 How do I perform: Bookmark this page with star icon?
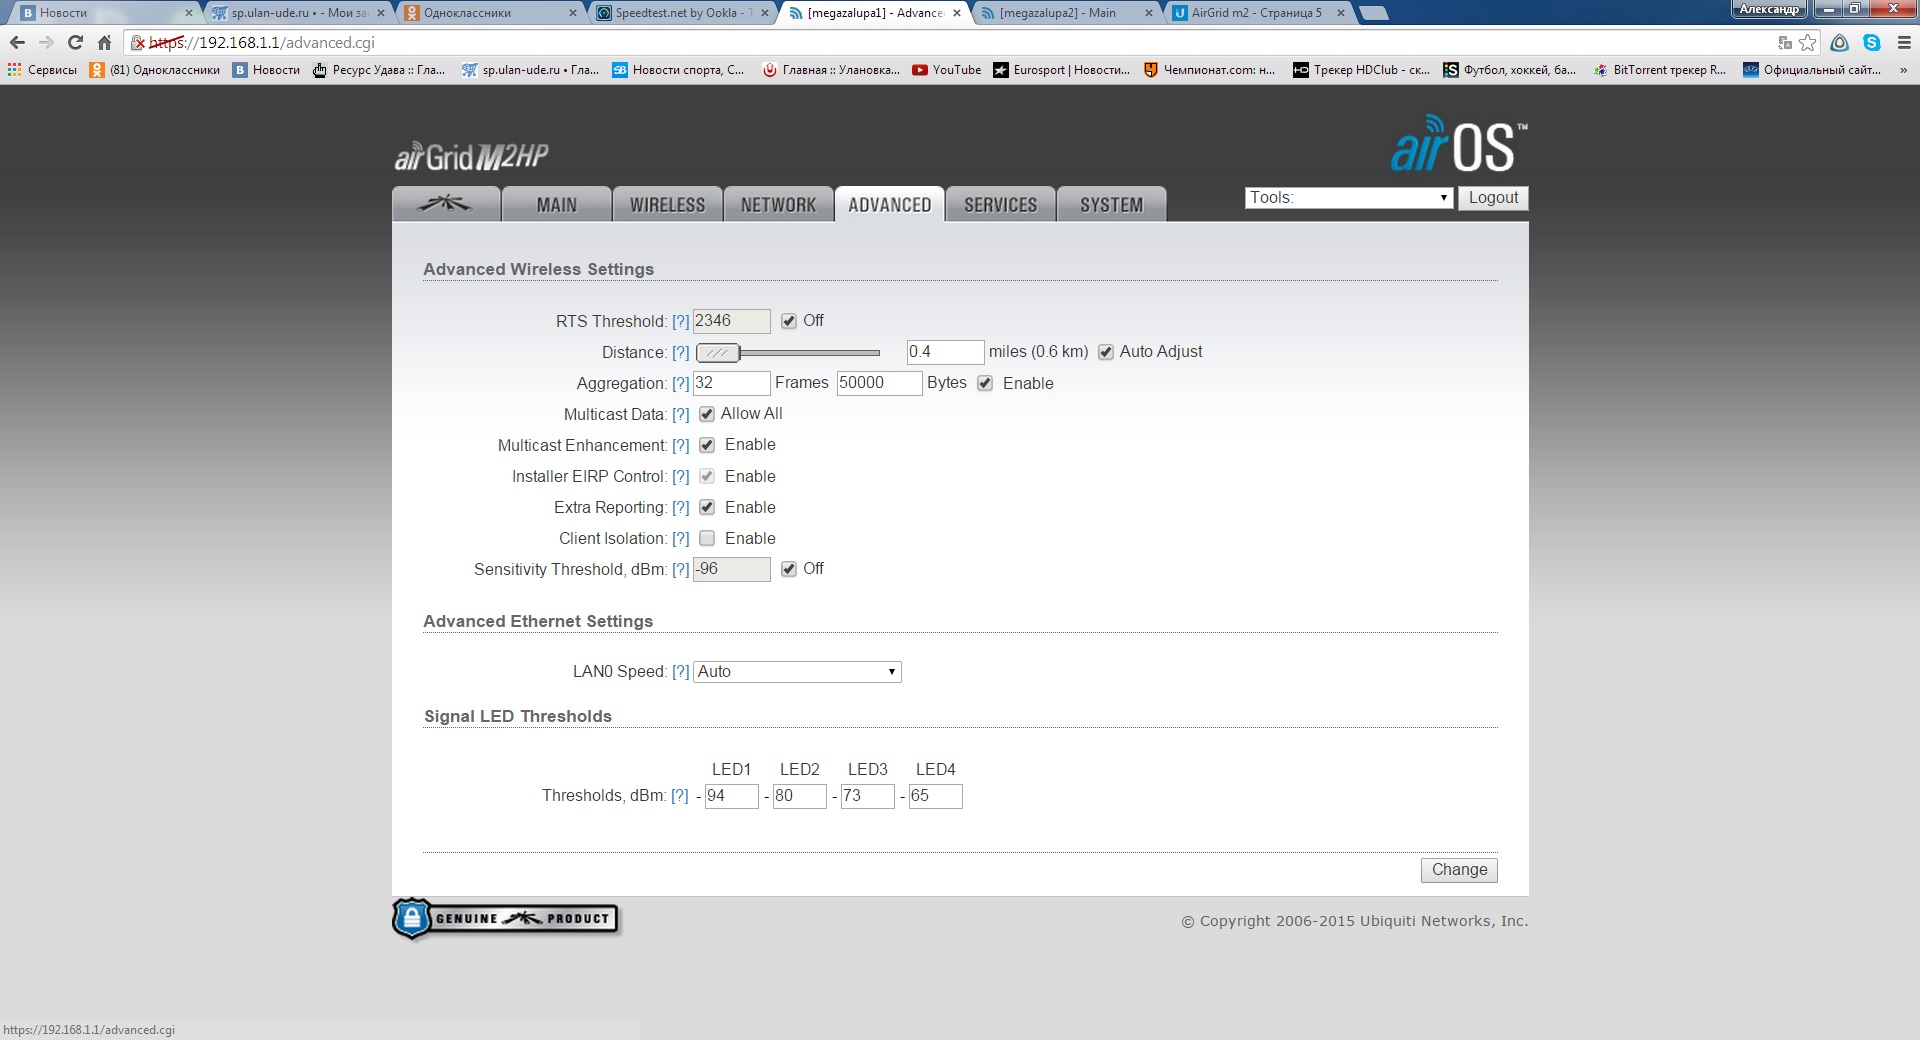[1808, 42]
